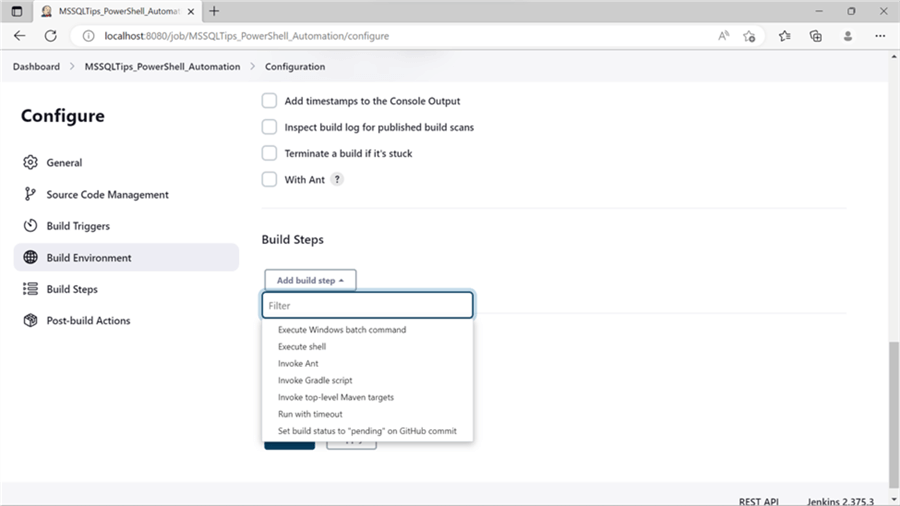Select Invoke Ant build step
Image resolution: width=900 pixels, height=506 pixels.
tap(298, 363)
